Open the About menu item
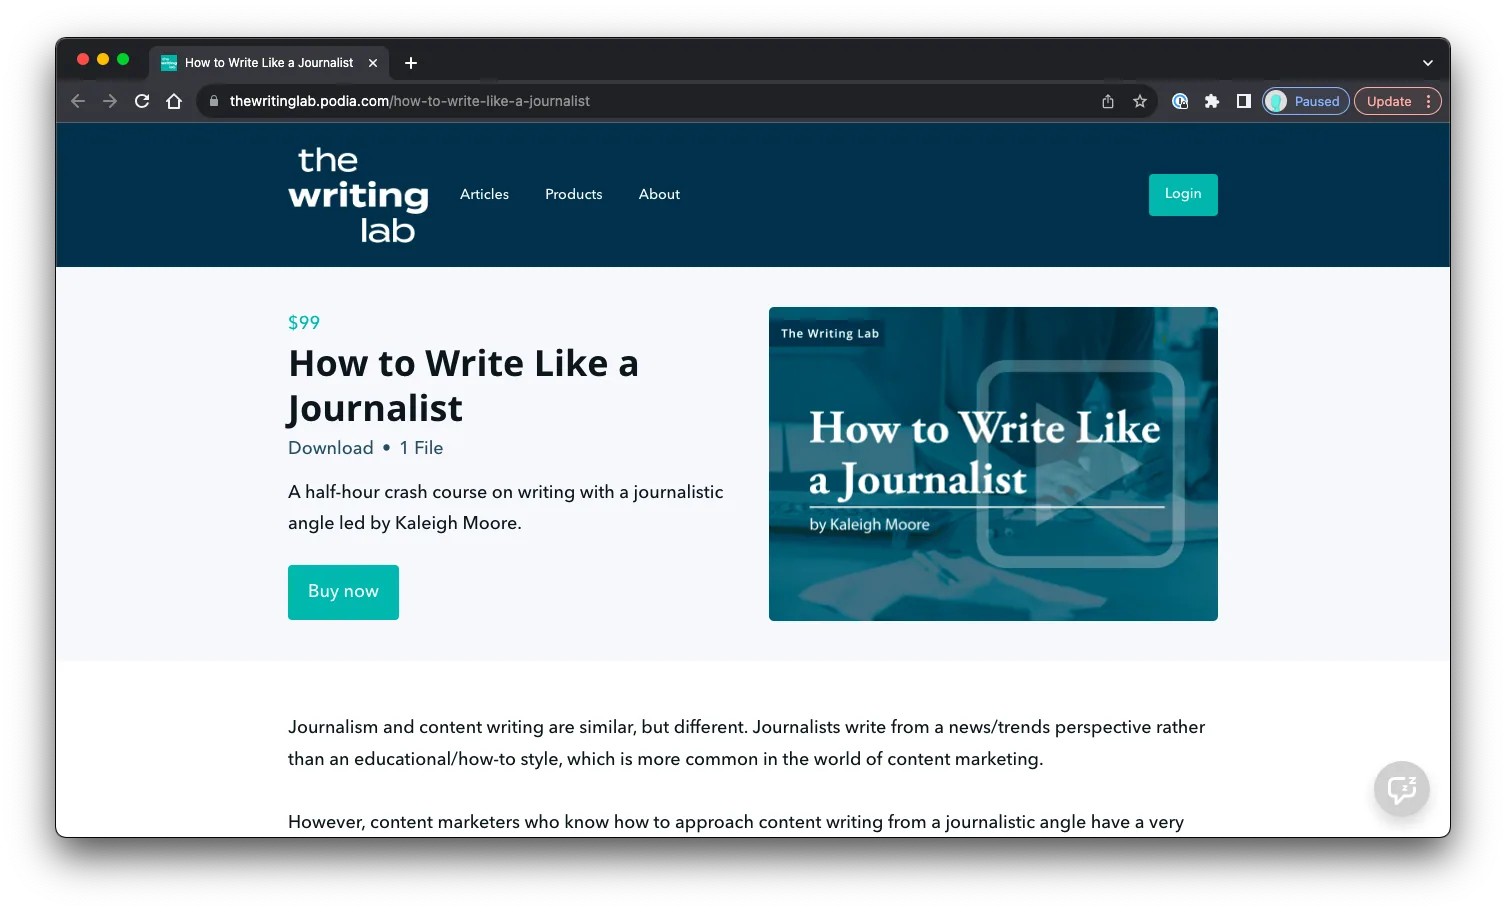 point(659,194)
